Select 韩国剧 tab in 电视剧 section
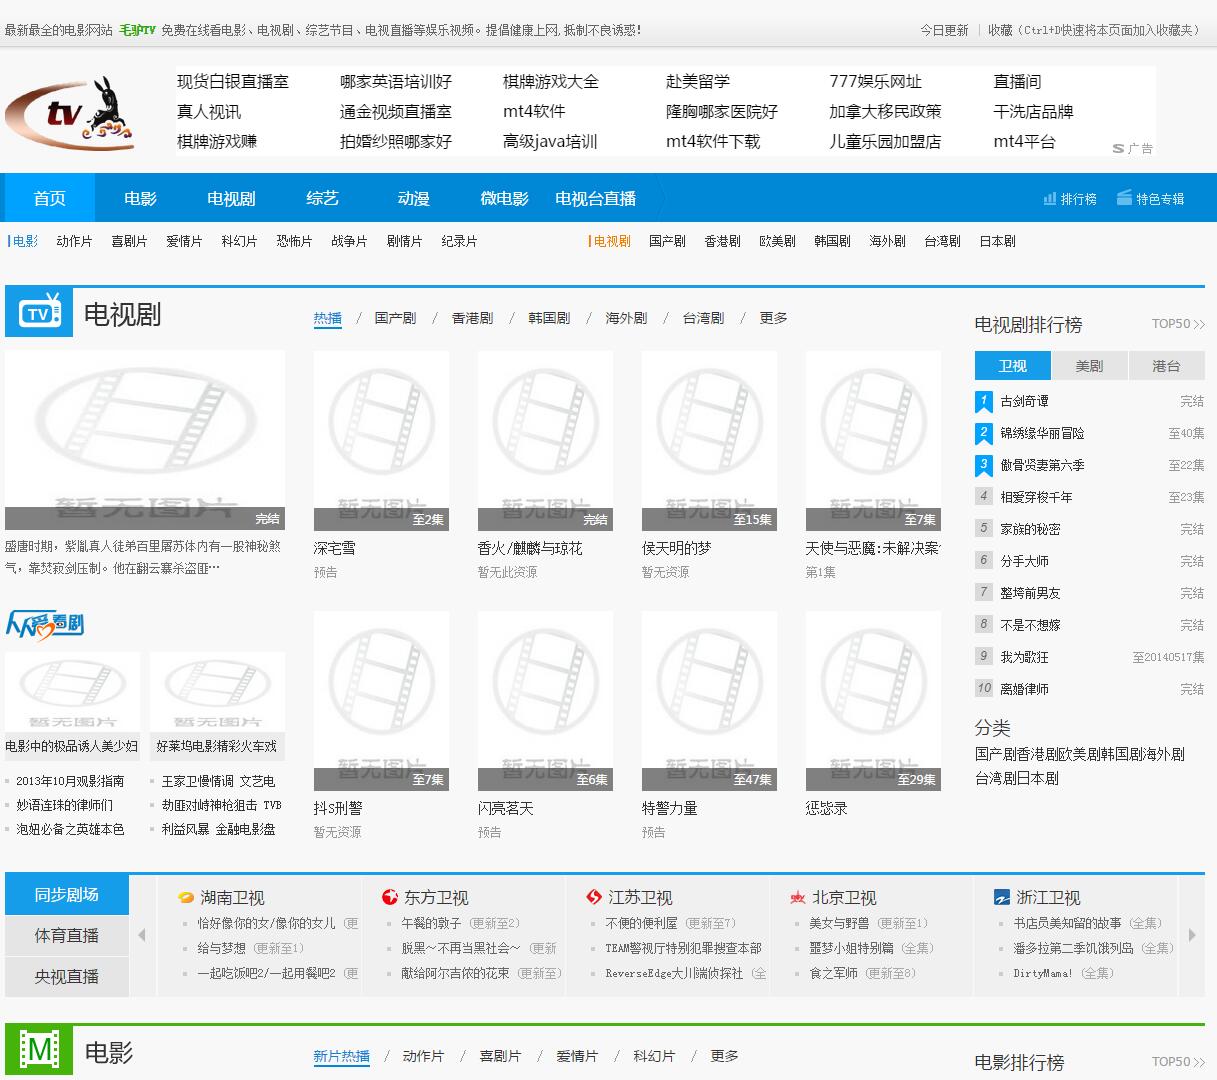 pos(549,318)
